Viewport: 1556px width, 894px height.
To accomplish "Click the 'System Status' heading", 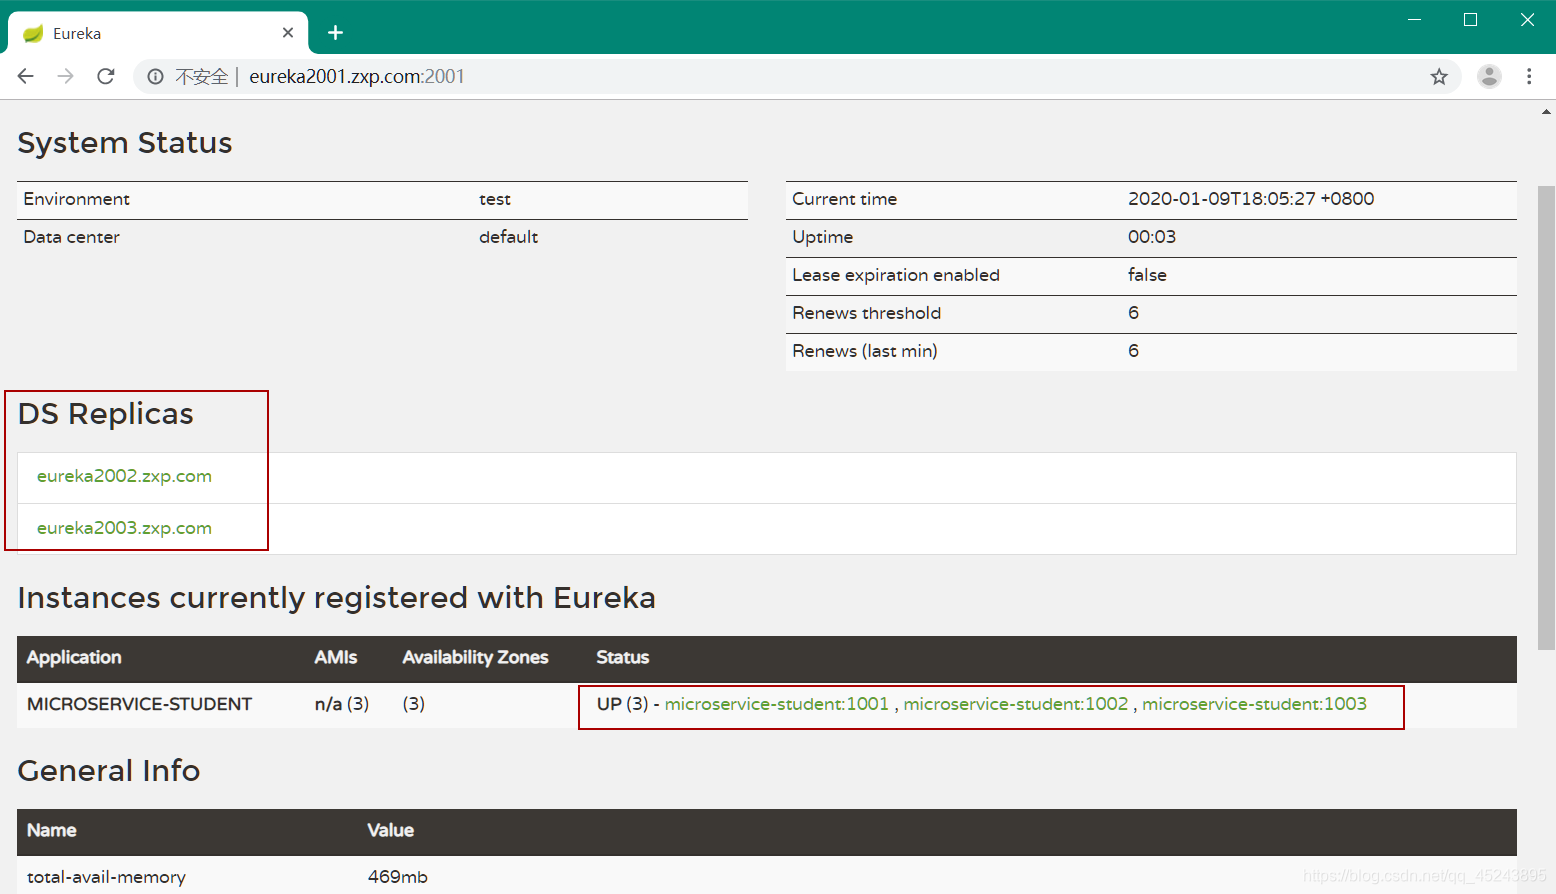I will (125, 143).
